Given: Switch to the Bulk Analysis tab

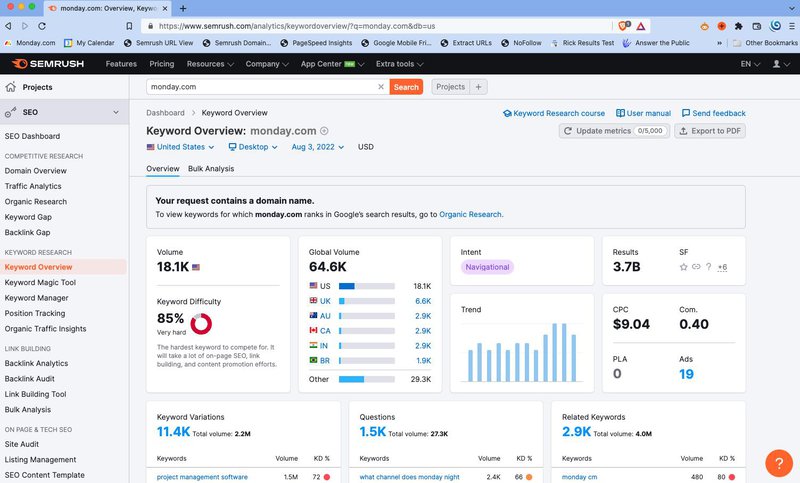Looking at the screenshot, I should coord(211,169).
